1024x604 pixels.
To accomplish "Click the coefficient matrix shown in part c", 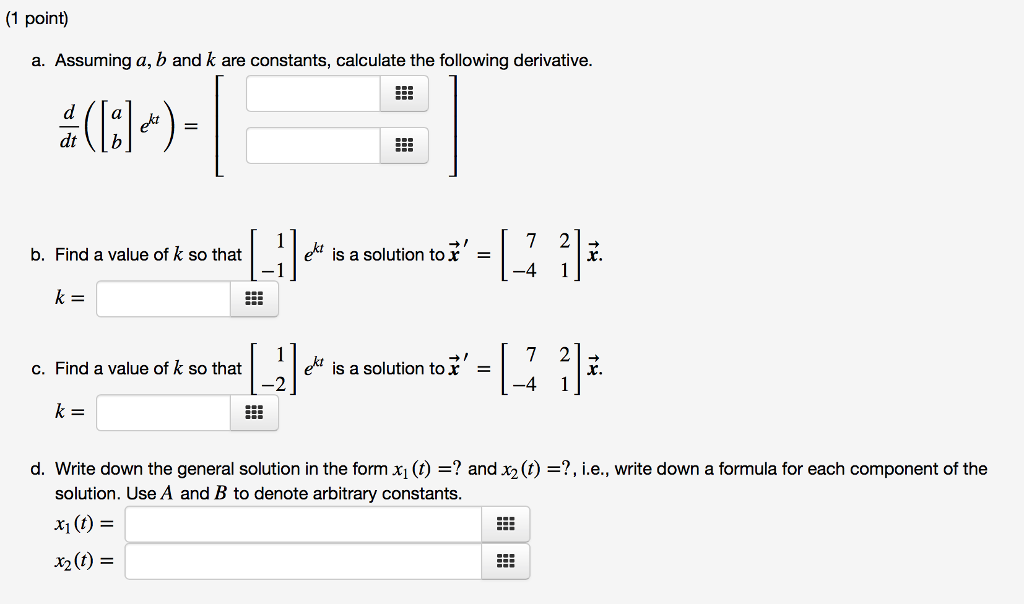I will coord(541,366).
